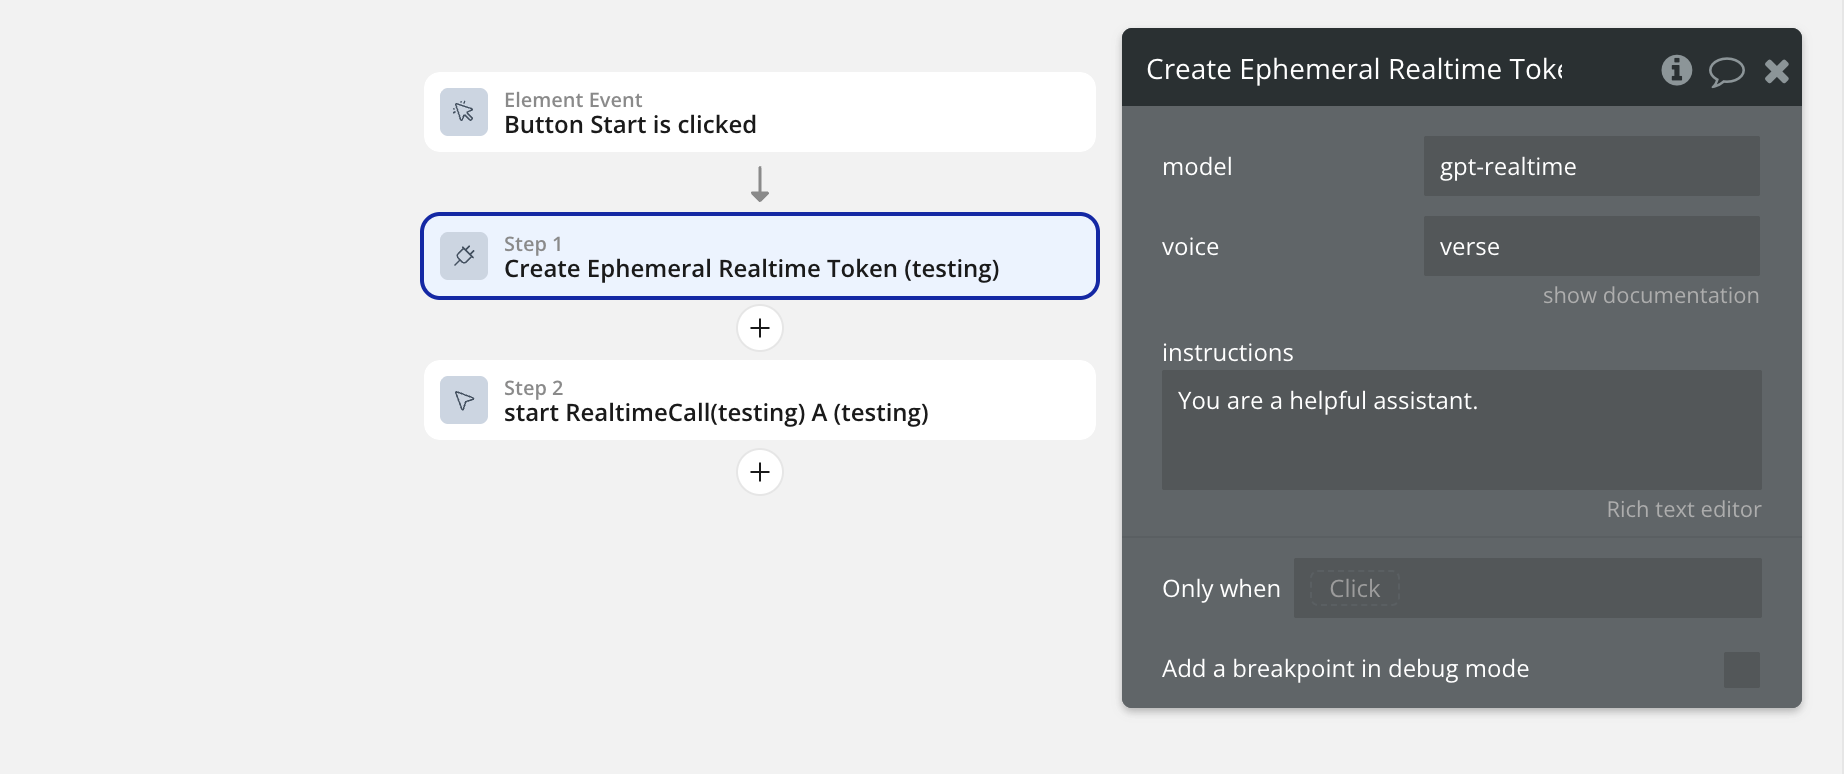Viewport: 1848px width, 774px height.
Task: Click the 'instructions' label
Action: pos(1228,353)
